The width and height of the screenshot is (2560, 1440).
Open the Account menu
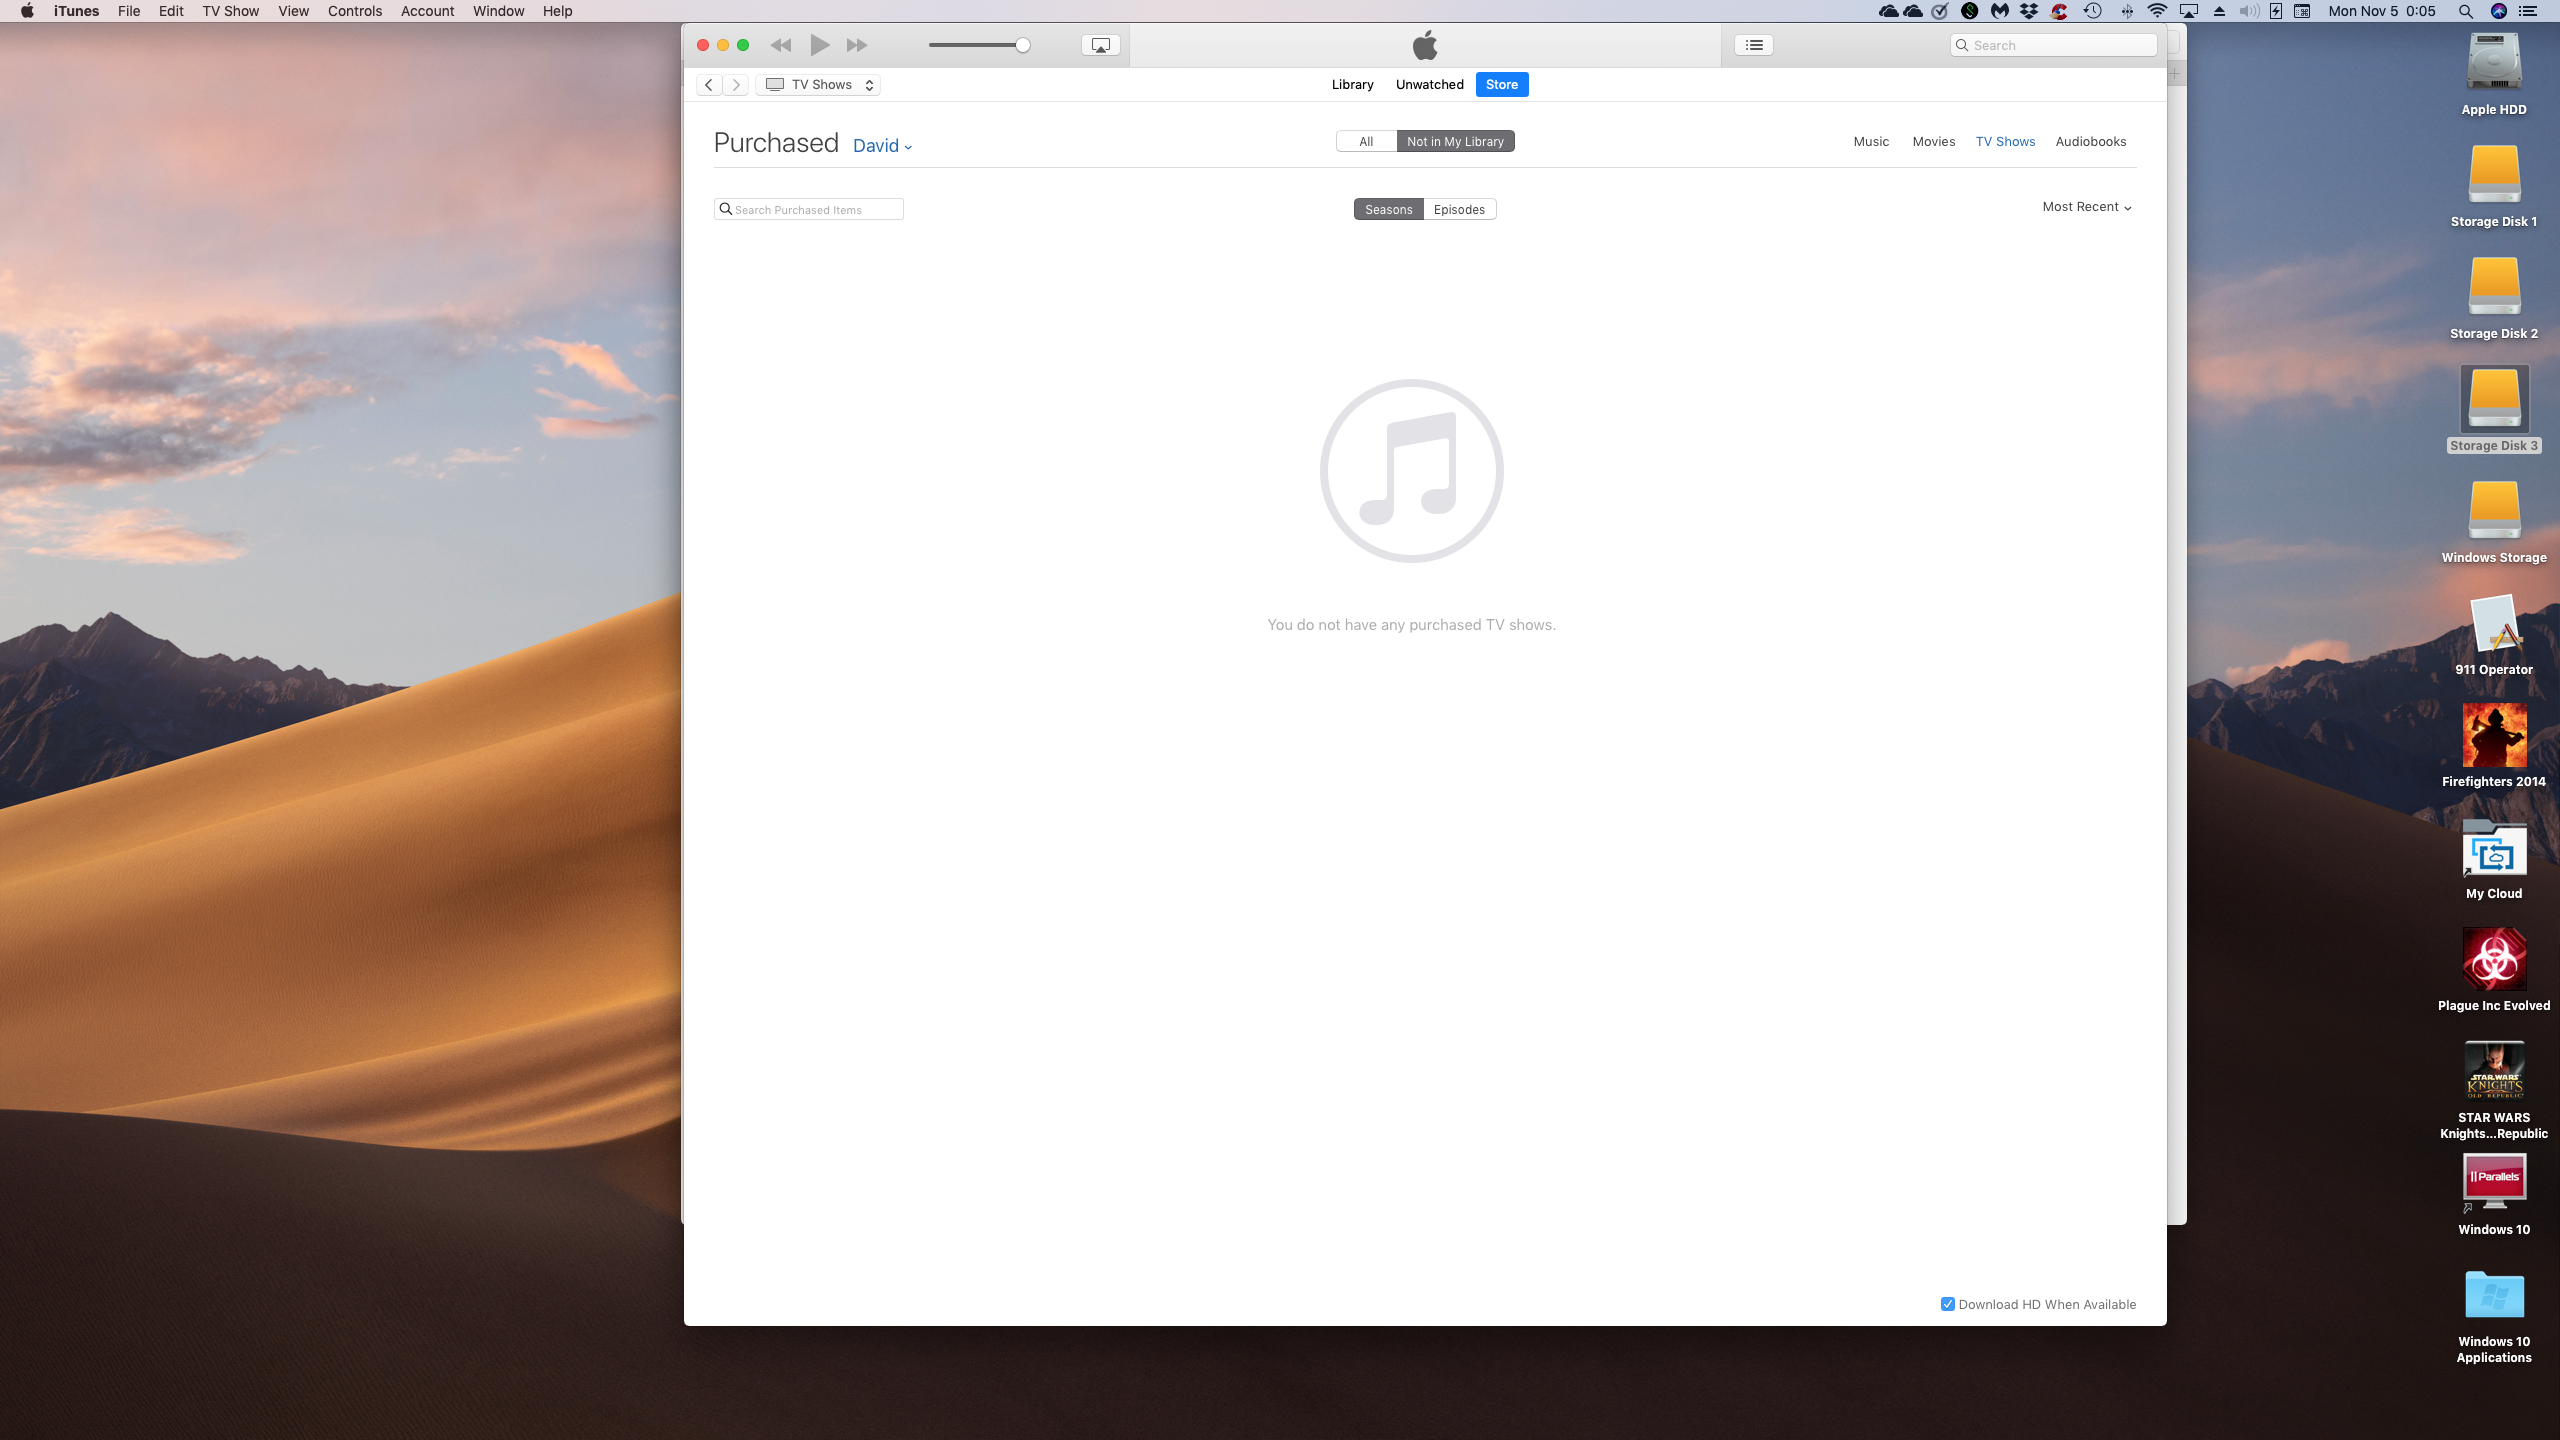(427, 11)
